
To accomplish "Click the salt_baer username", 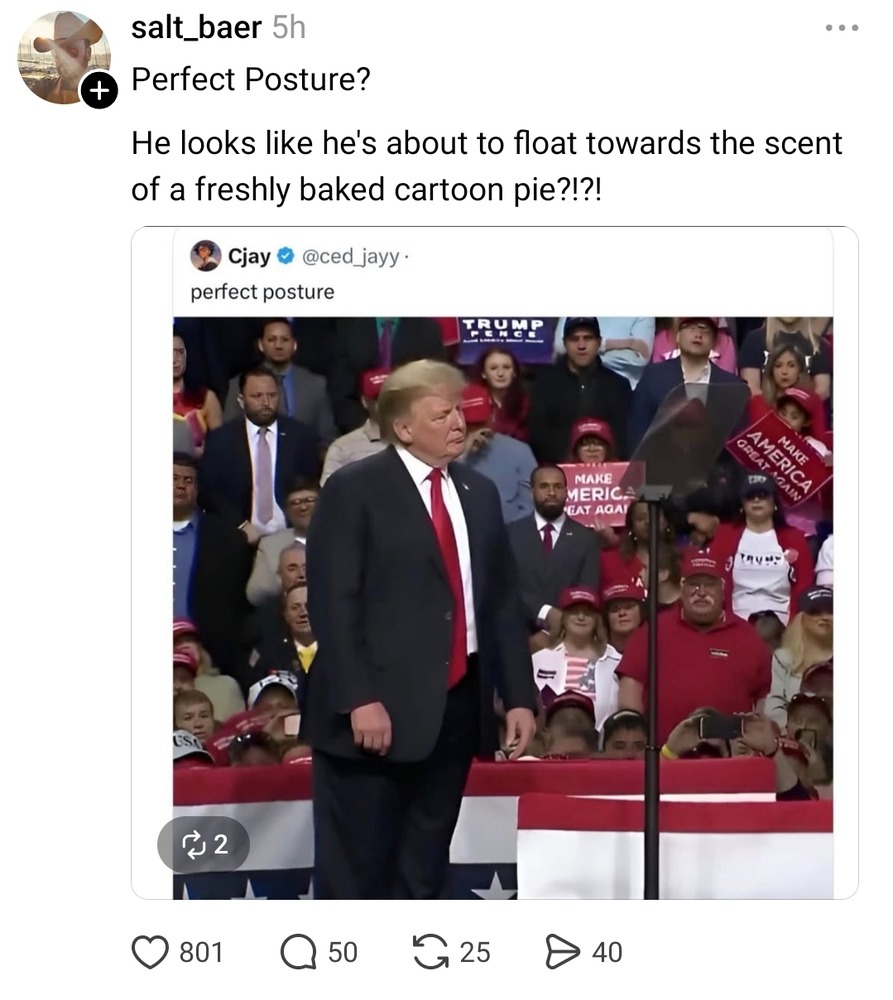I will 197,29.
